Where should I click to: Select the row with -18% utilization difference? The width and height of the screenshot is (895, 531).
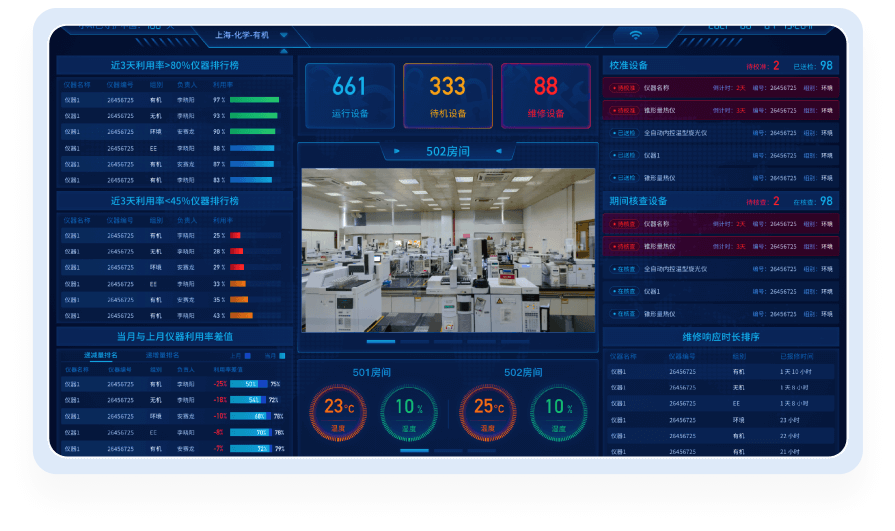tap(175, 400)
